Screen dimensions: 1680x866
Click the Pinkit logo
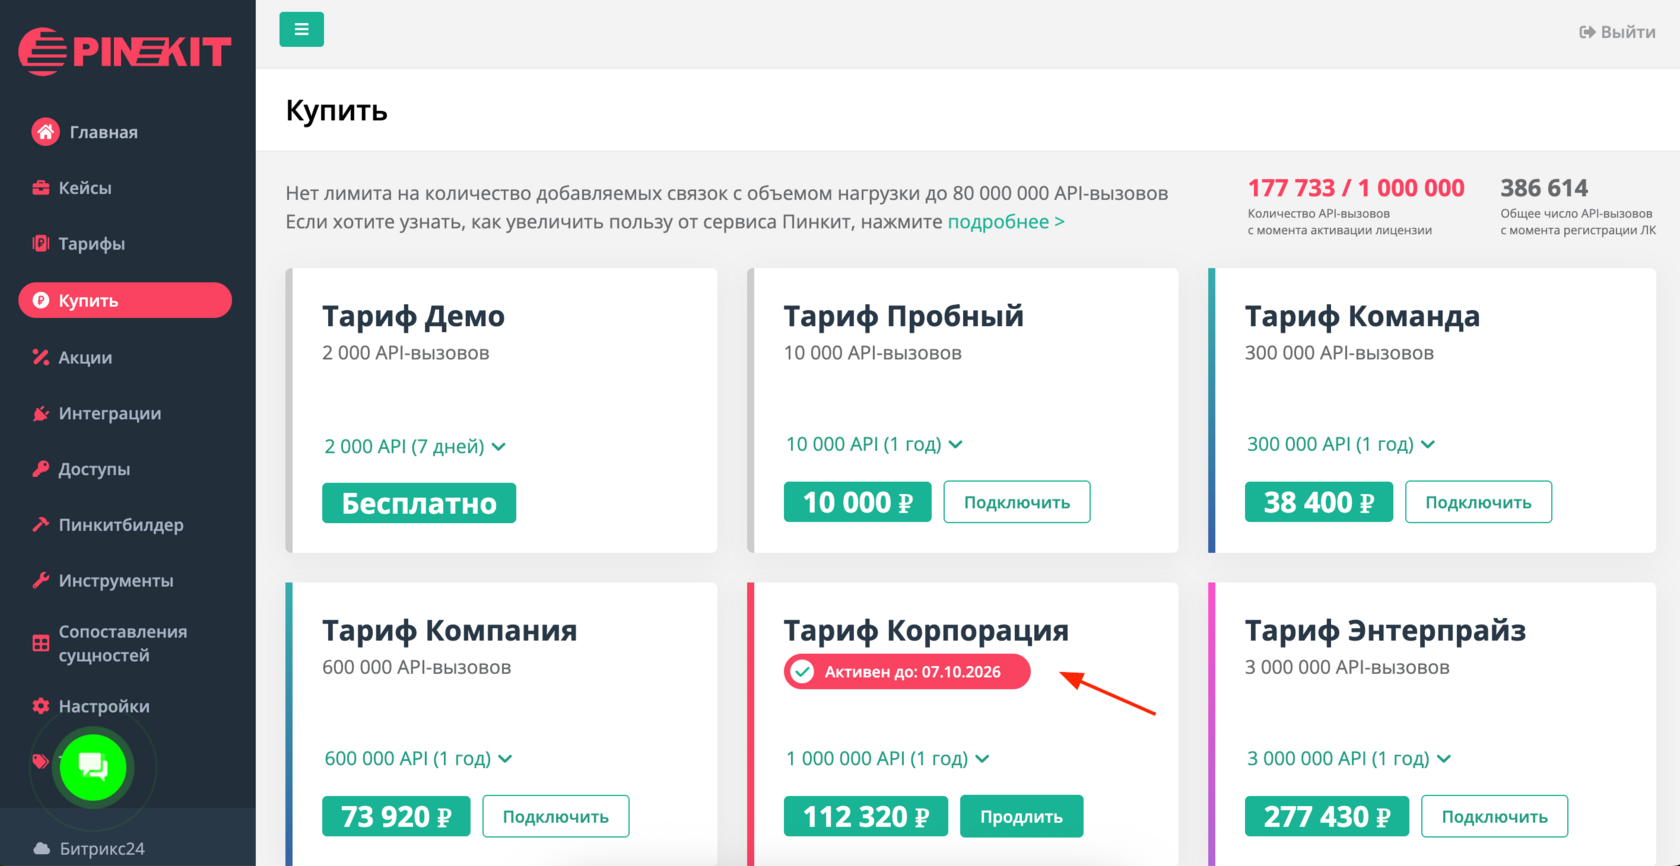(x=125, y=51)
